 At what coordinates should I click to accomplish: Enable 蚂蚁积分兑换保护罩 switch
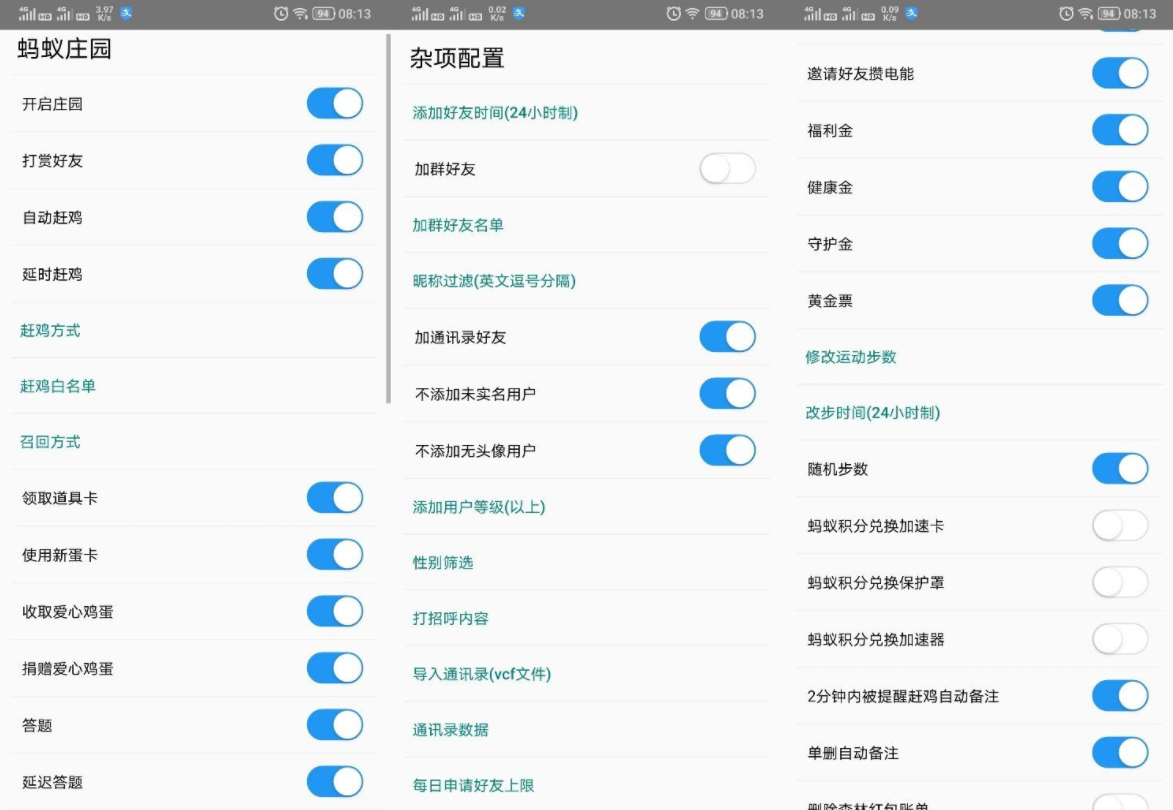pos(1121,583)
